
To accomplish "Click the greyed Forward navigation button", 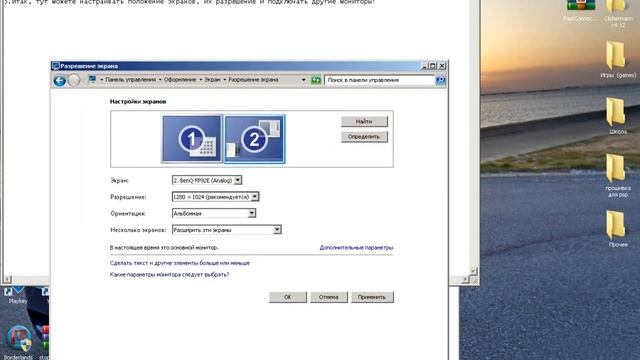I will [x=73, y=81].
